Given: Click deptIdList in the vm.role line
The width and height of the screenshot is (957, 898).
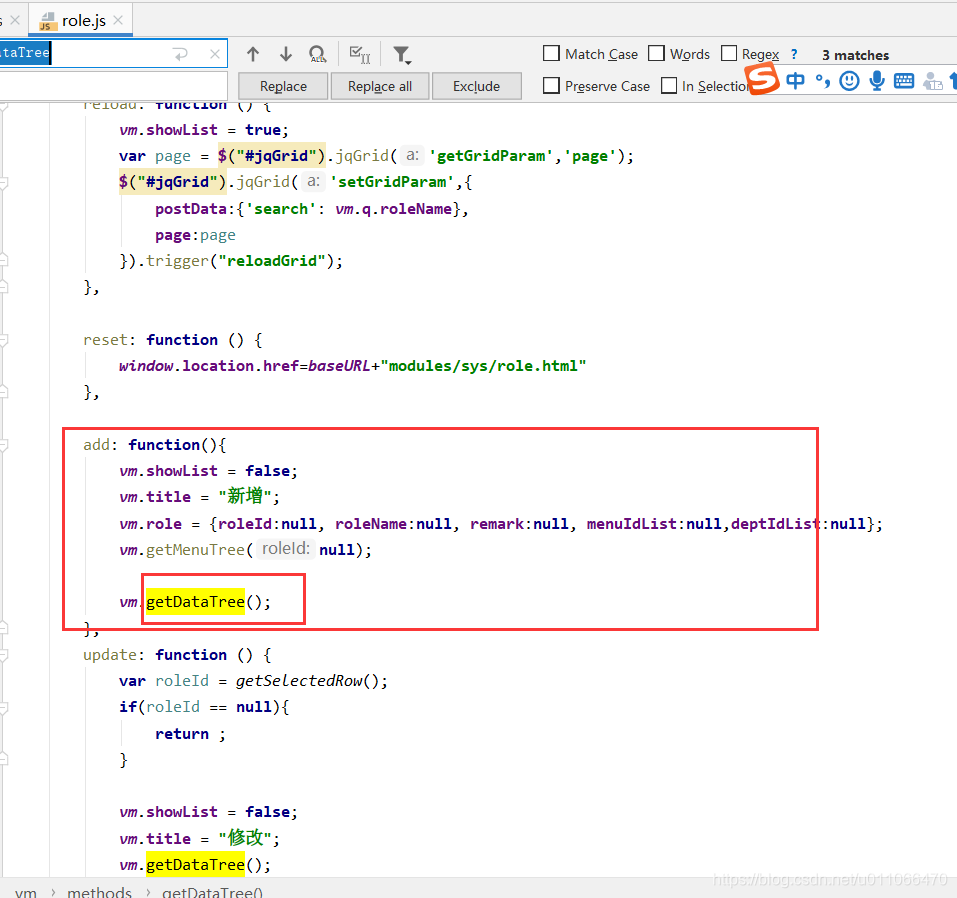Looking at the screenshot, I should (776, 524).
